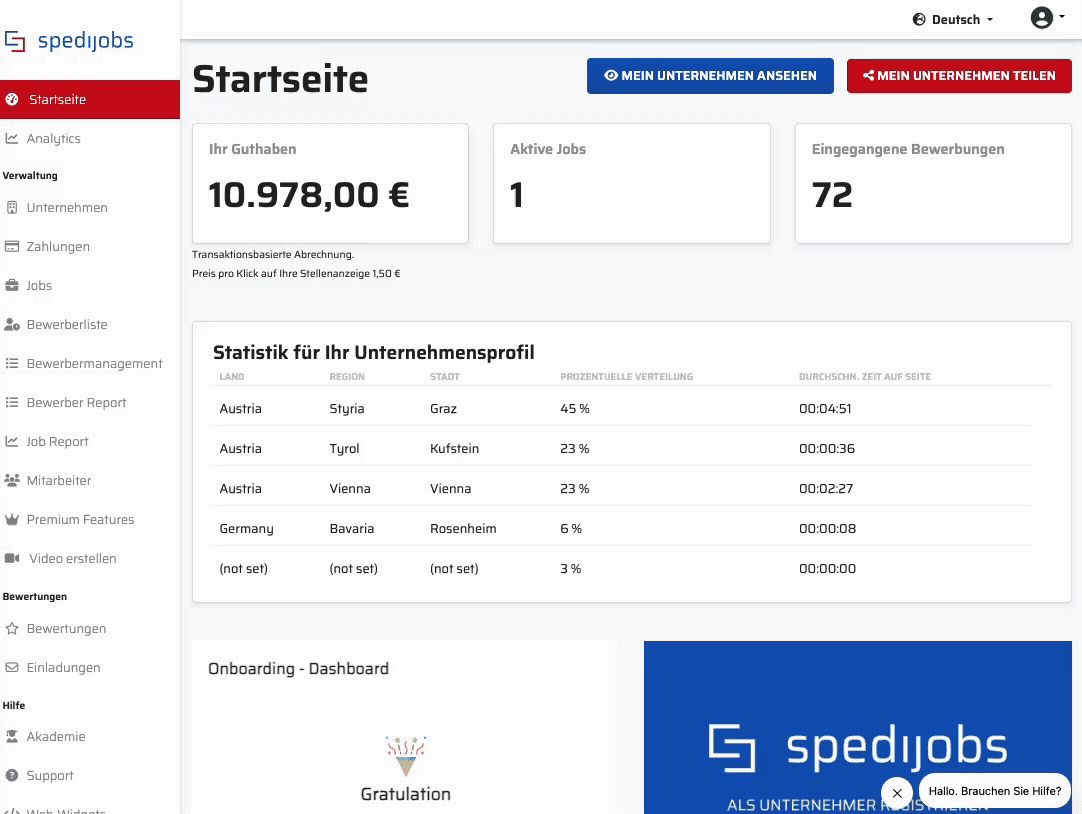This screenshot has width=1082, height=814.
Task: Click the Unternehmen building icon
Action: coord(12,208)
